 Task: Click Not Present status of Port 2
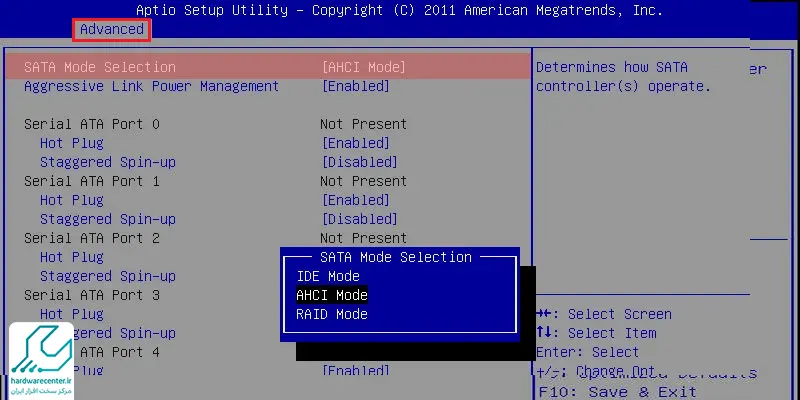(363, 238)
